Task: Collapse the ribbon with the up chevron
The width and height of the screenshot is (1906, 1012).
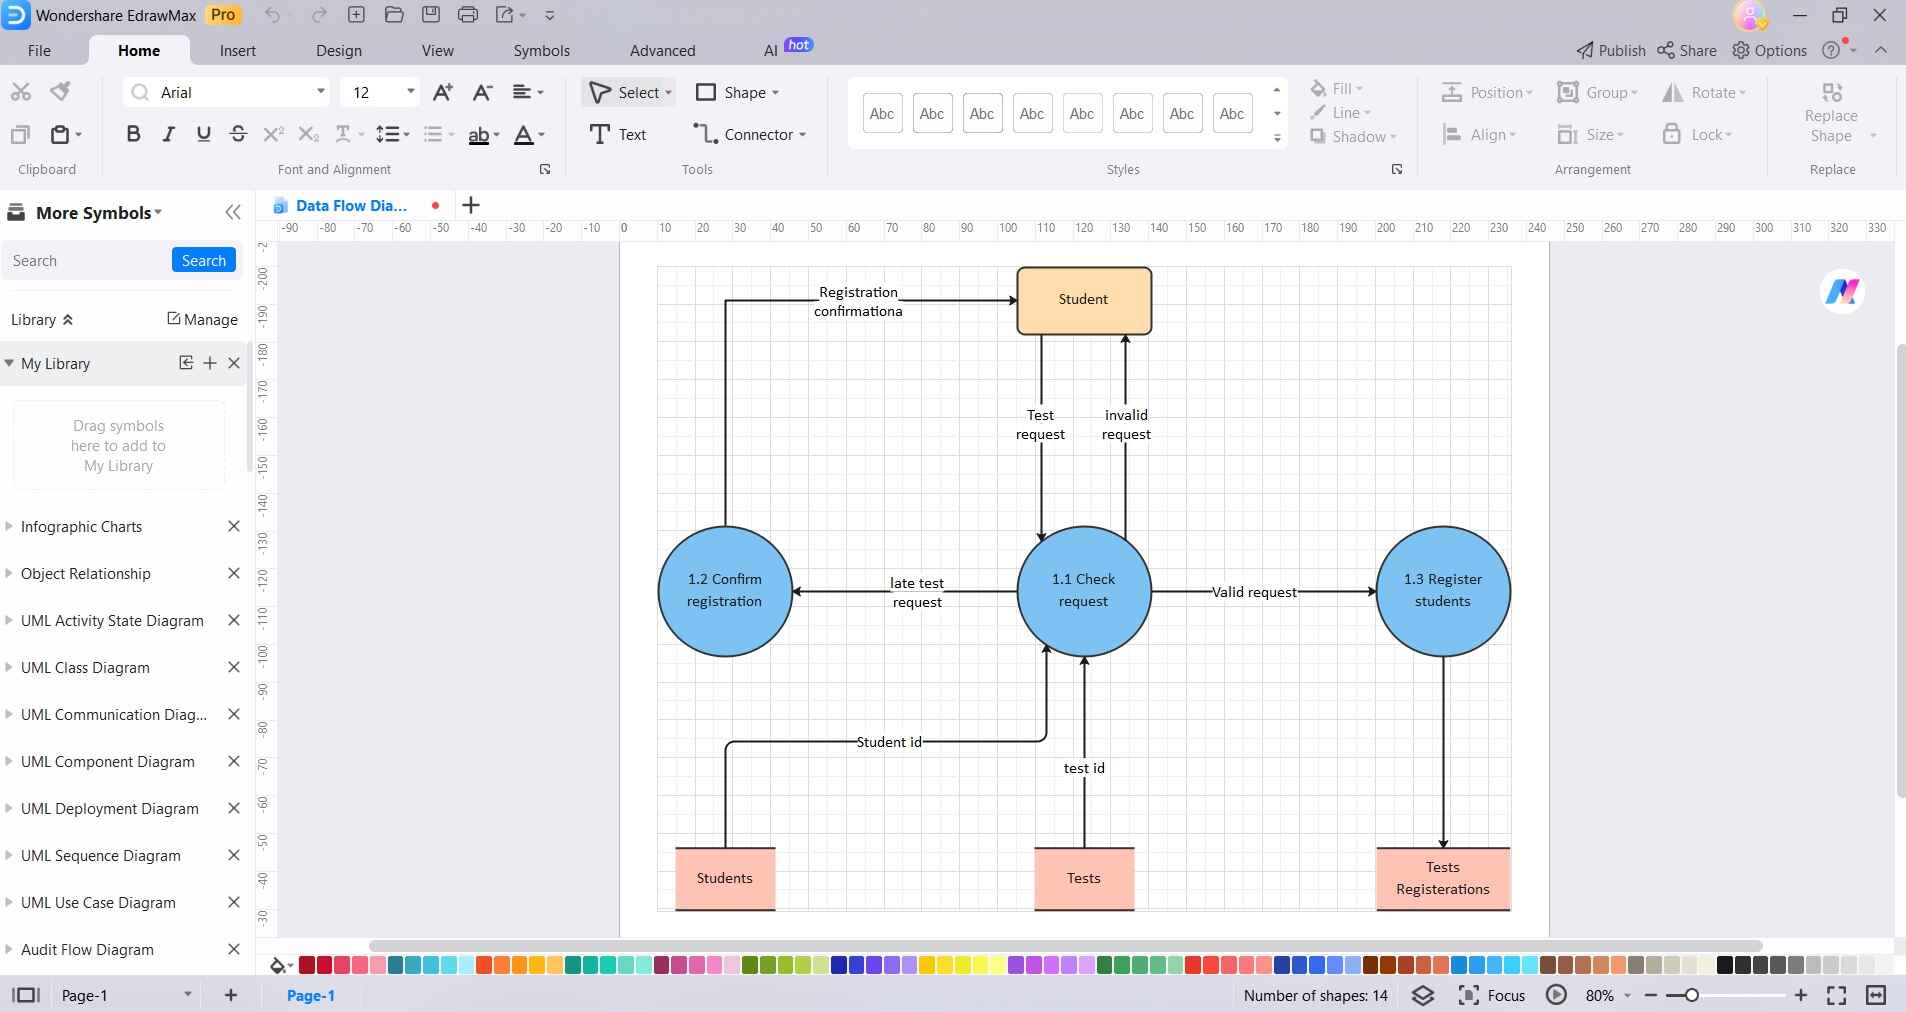Action: 1881,50
